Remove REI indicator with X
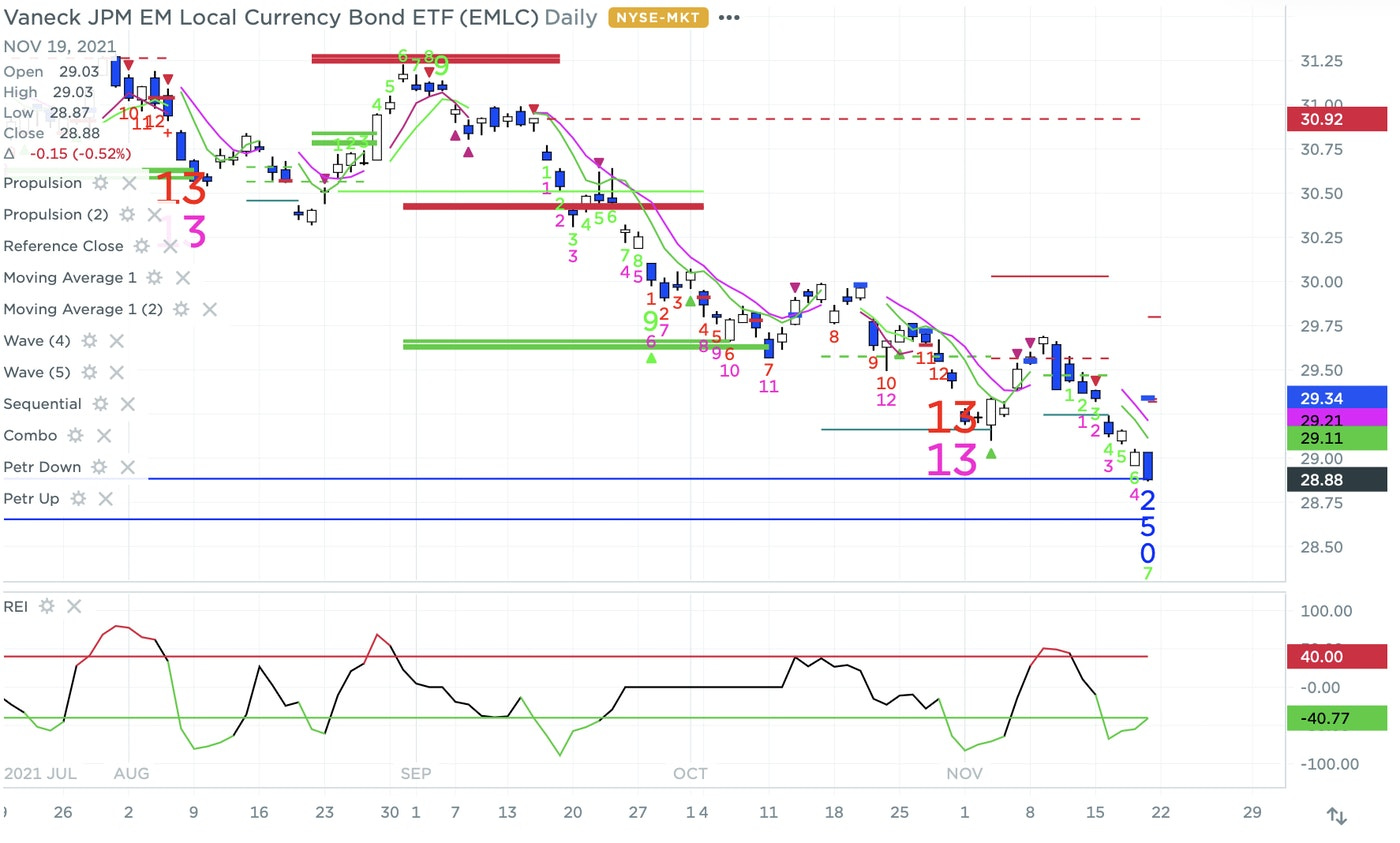The image size is (1400, 843). tap(74, 606)
